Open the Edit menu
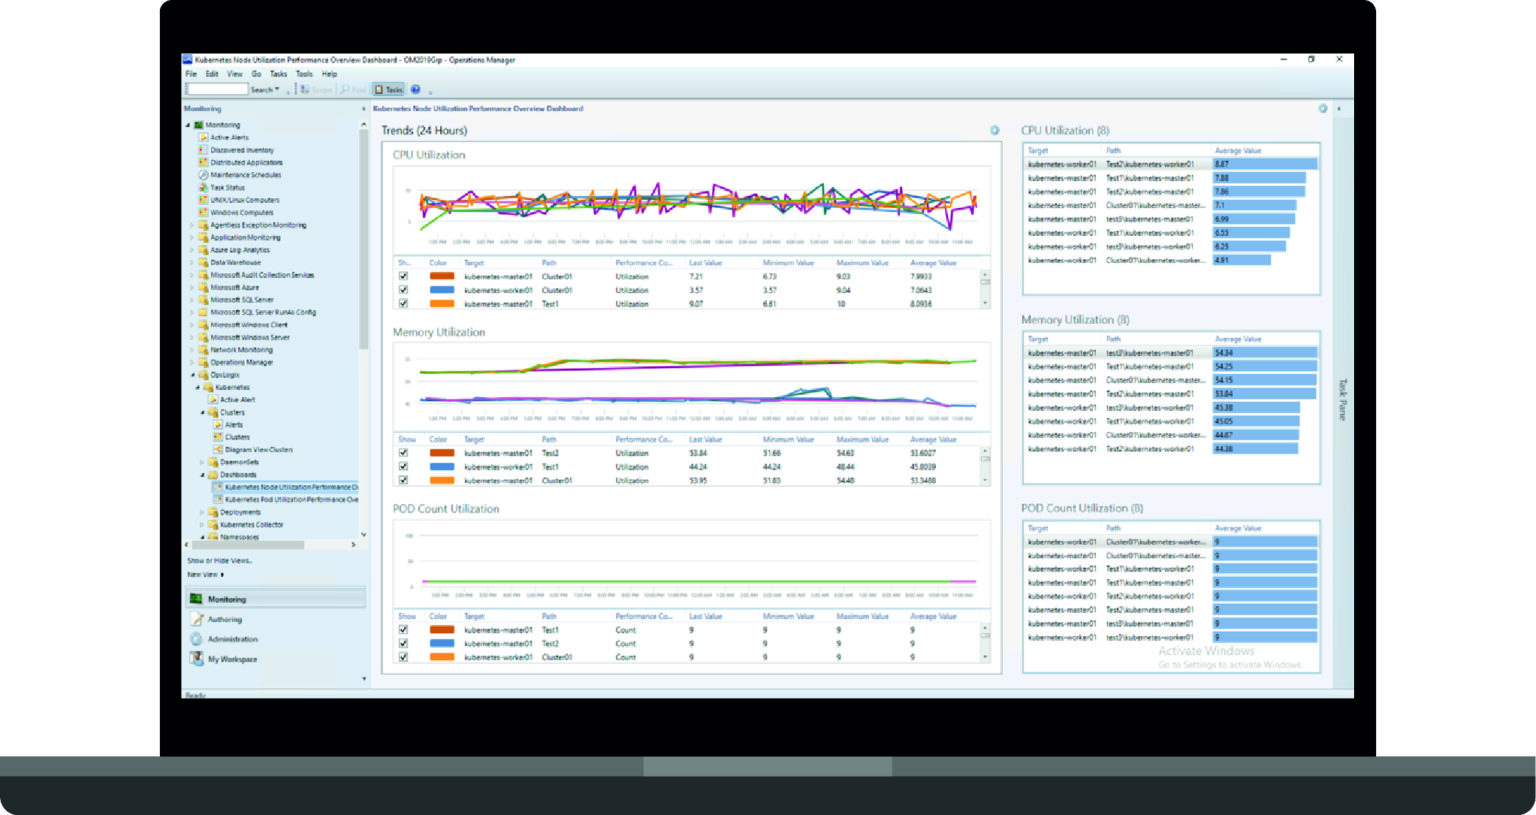 212,74
